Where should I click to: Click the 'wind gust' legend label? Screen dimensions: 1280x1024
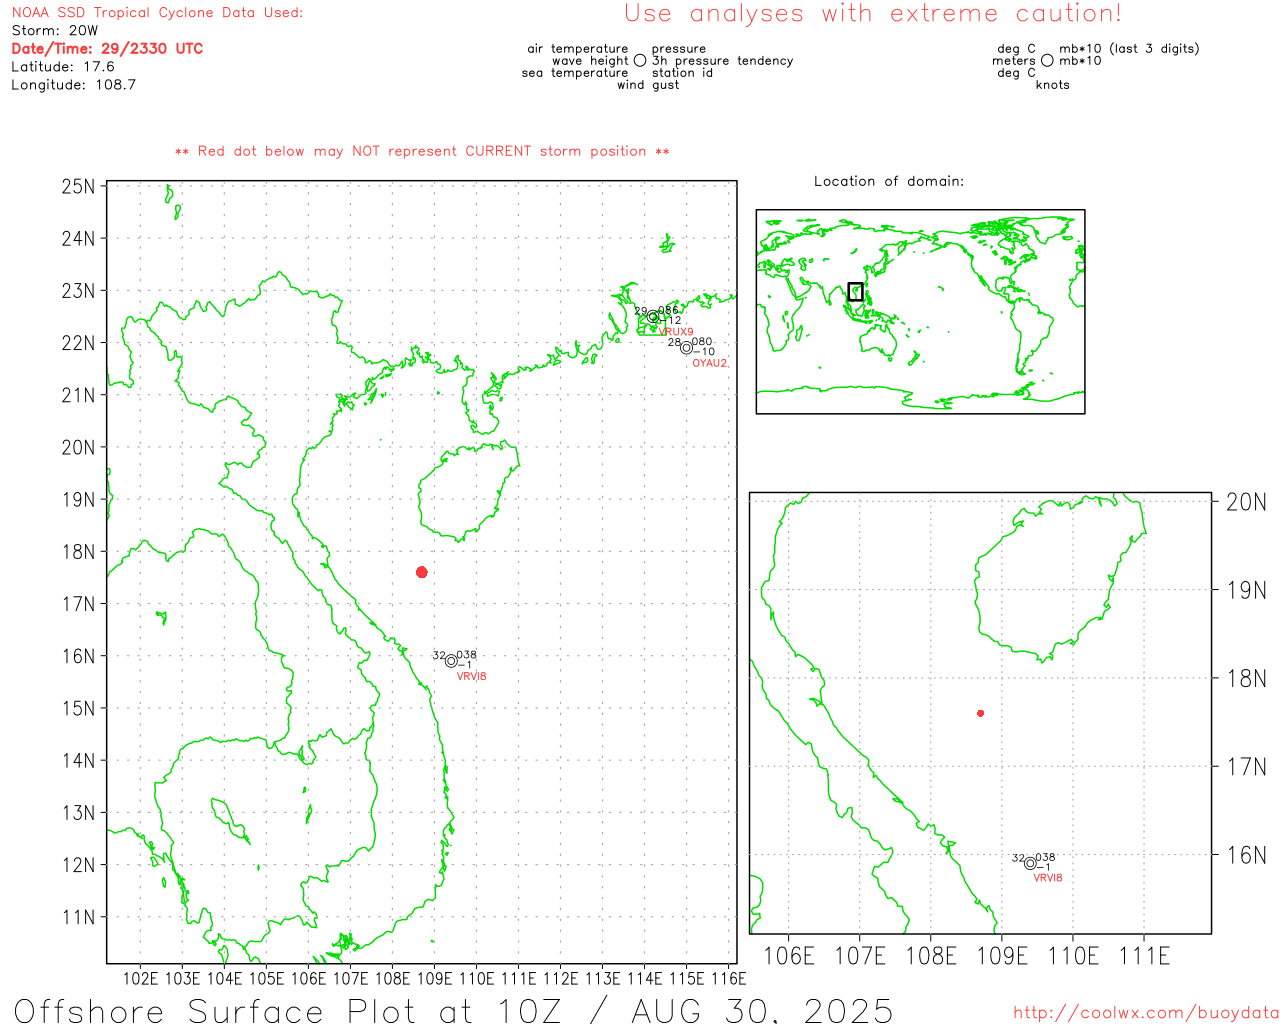pyautogui.click(x=648, y=85)
